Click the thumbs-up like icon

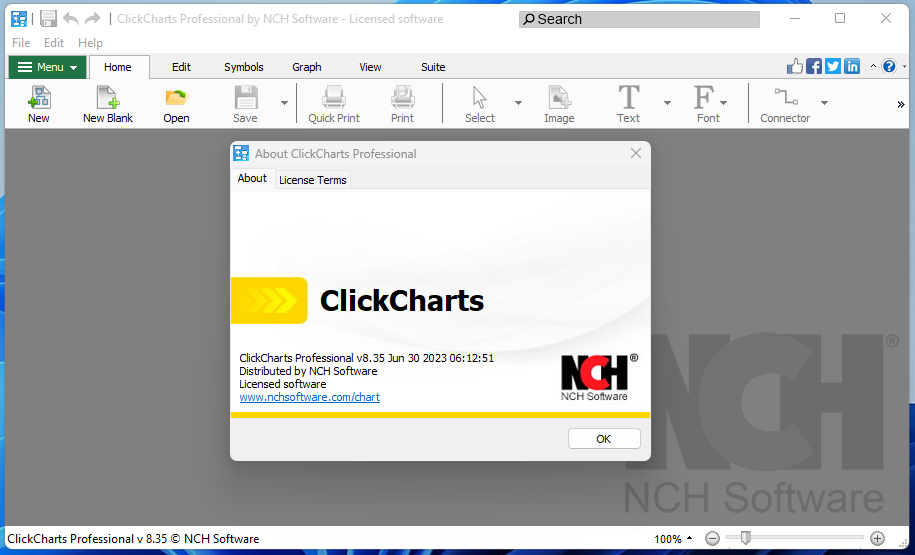(x=795, y=66)
